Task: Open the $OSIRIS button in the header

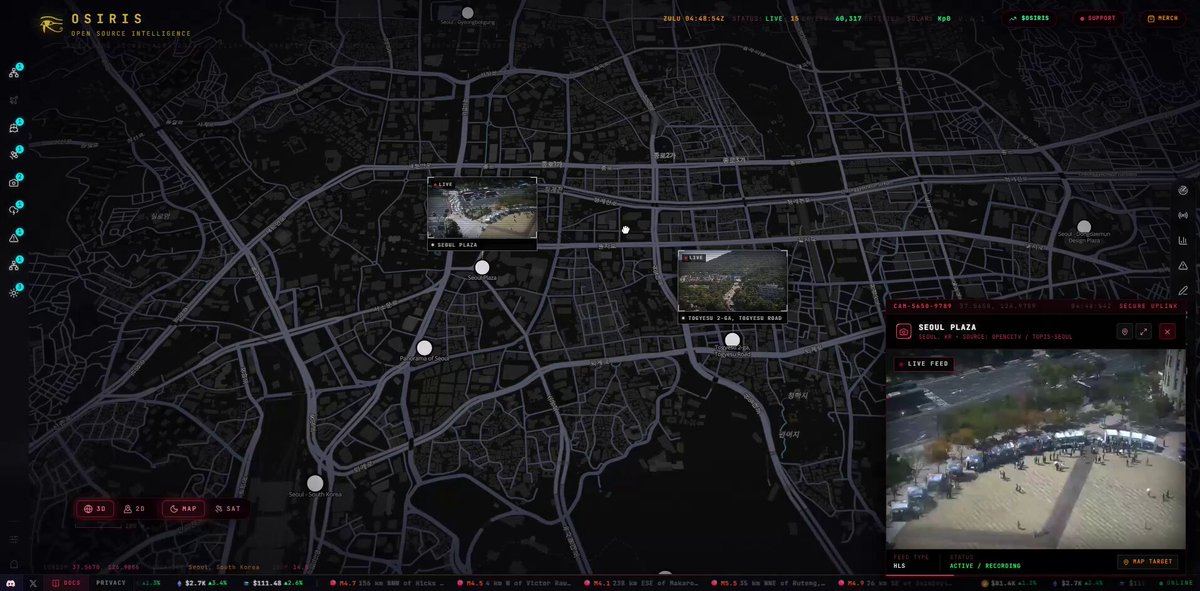Action: pyautogui.click(x=1029, y=18)
